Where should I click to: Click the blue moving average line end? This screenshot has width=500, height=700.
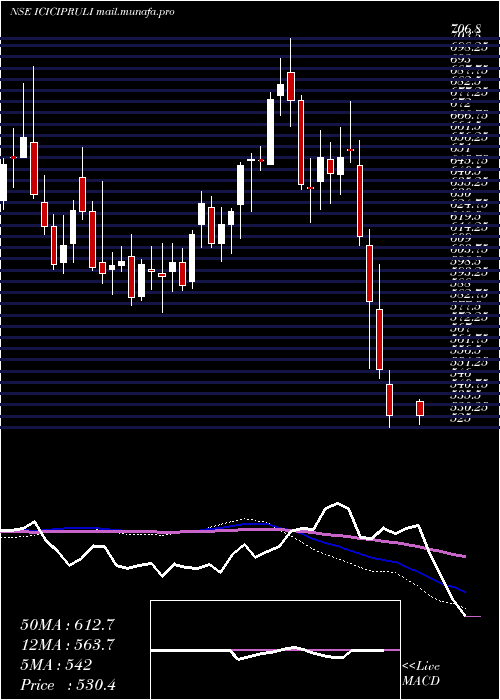[464, 591]
